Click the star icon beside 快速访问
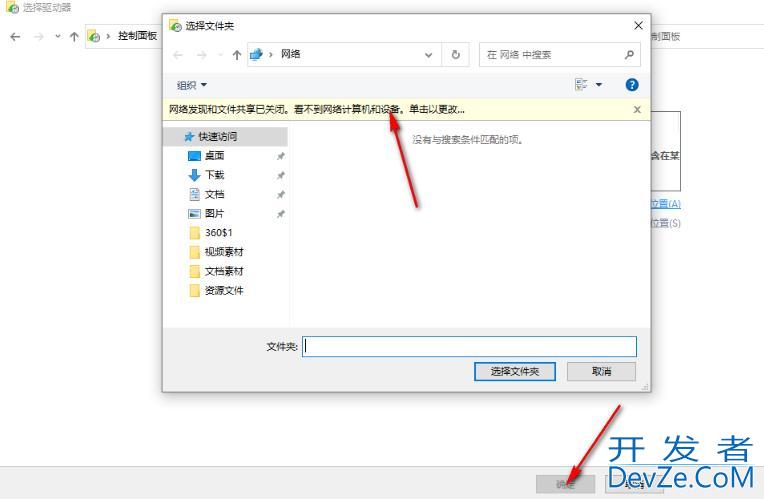Viewport: 764px width, 499px height. coord(189,137)
